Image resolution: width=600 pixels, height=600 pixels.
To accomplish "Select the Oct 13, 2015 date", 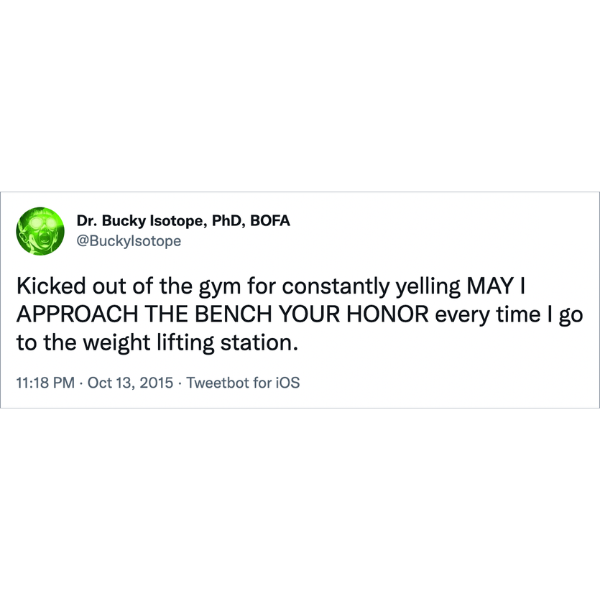I will [x=130, y=383].
